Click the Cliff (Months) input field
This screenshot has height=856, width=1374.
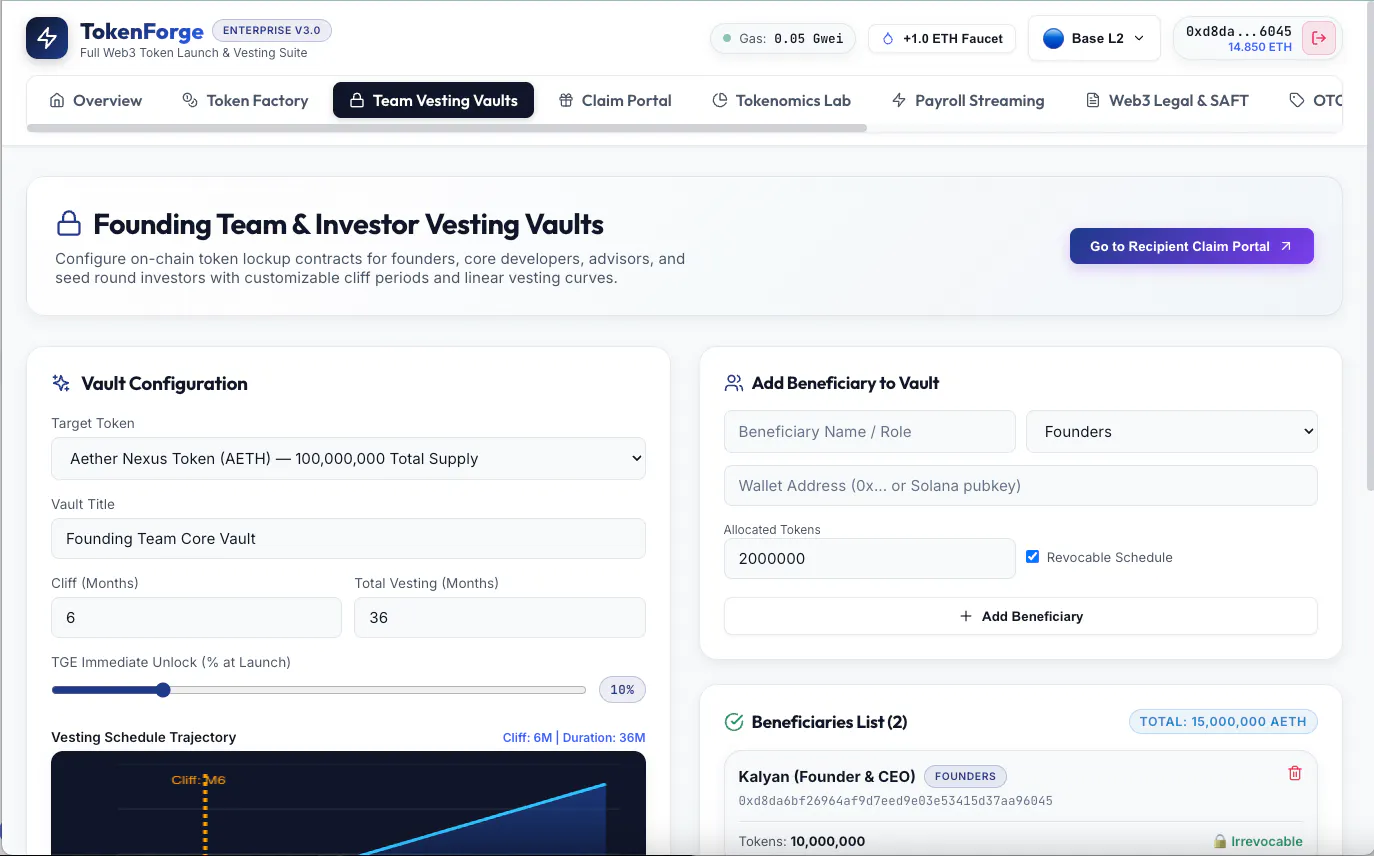tap(196, 617)
